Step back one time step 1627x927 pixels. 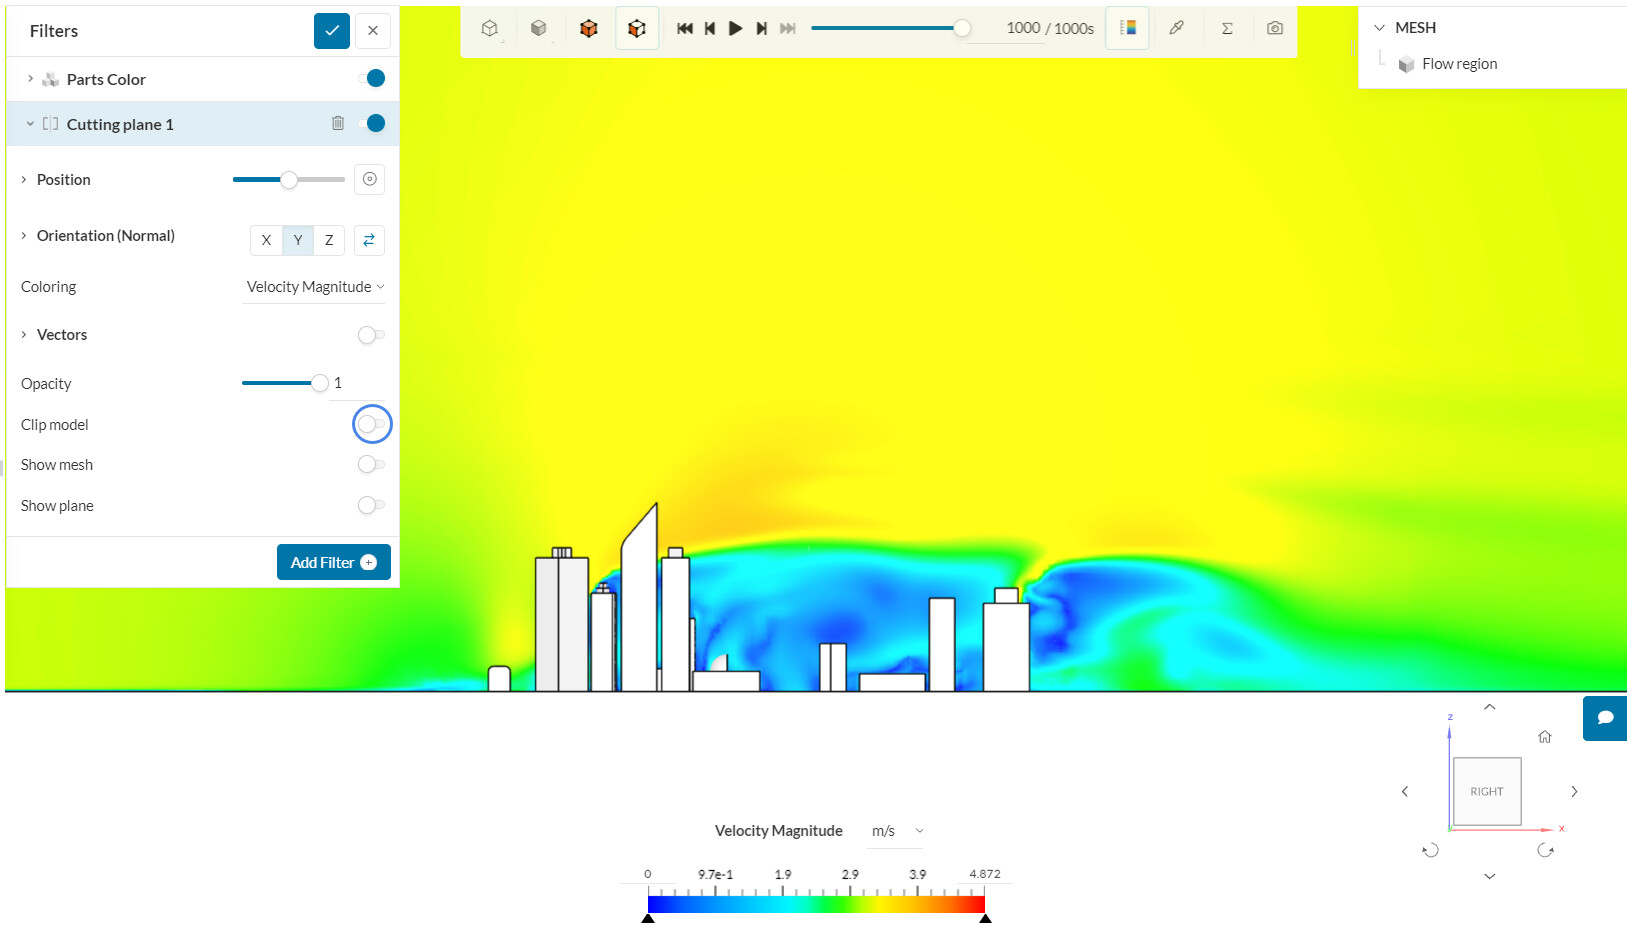tap(710, 28)
